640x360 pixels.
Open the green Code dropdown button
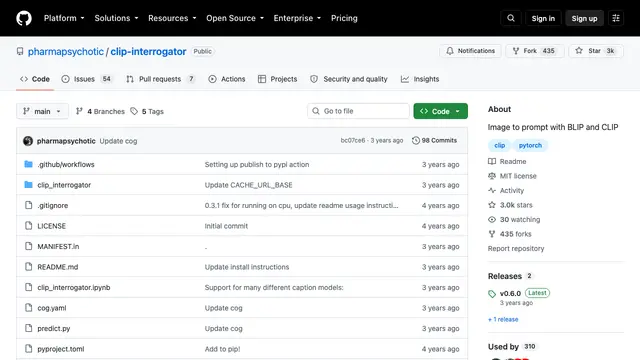[x=440, y=111]
